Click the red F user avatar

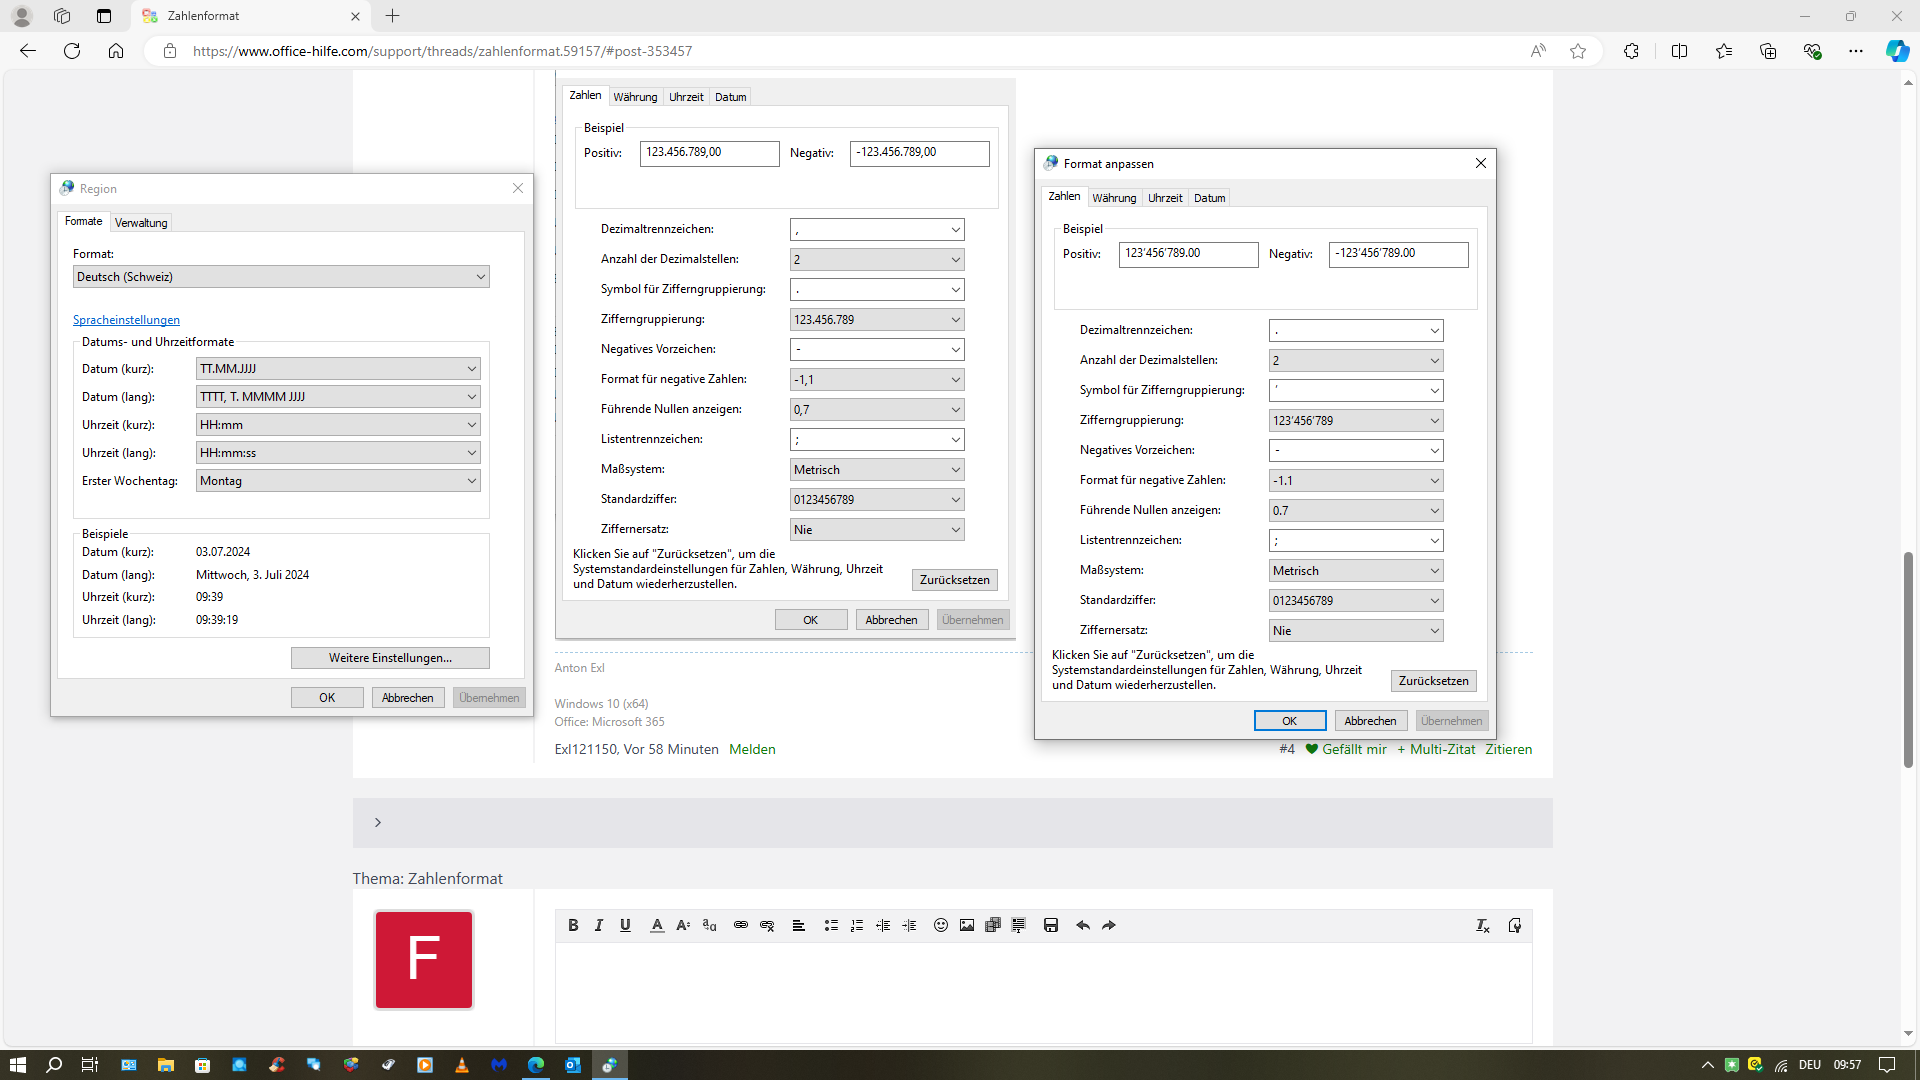[424, 959]
